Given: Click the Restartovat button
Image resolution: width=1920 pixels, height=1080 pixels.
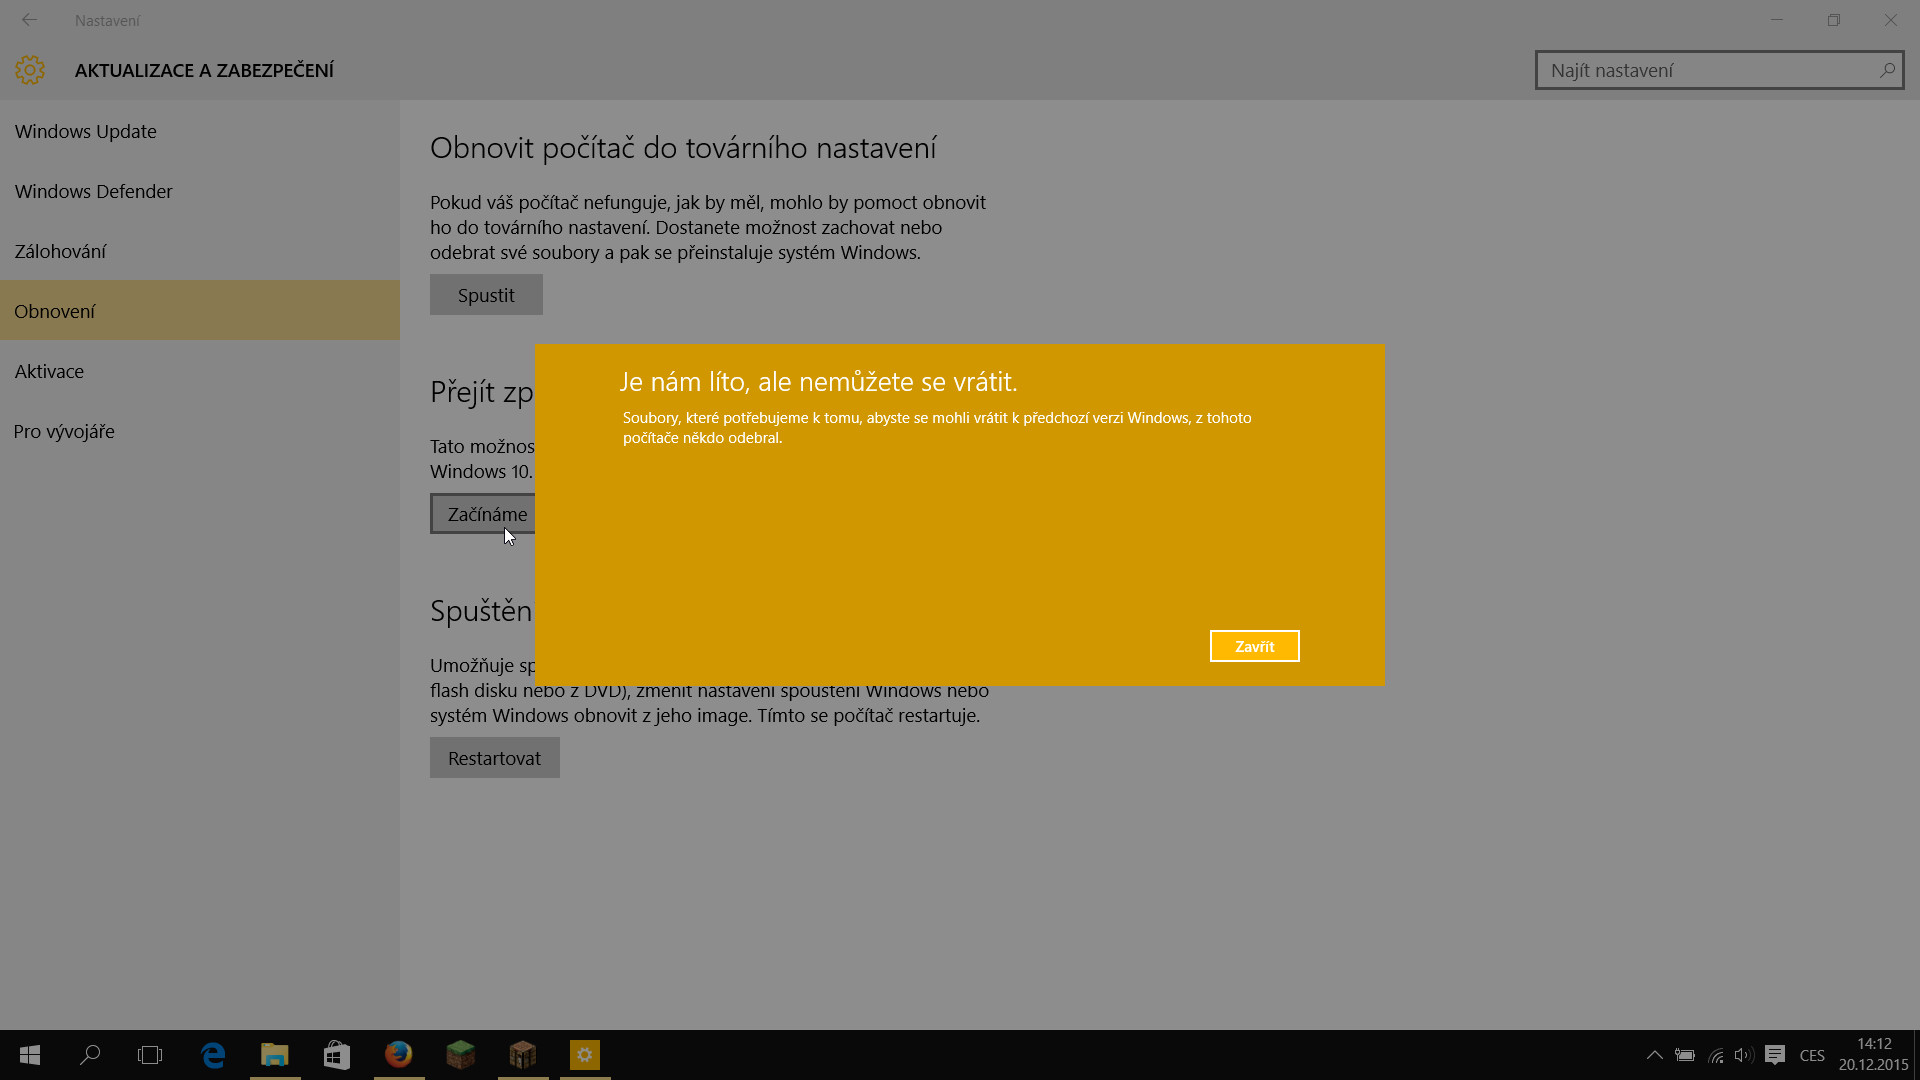Looking at the screenshot, I should pos(494,758).
